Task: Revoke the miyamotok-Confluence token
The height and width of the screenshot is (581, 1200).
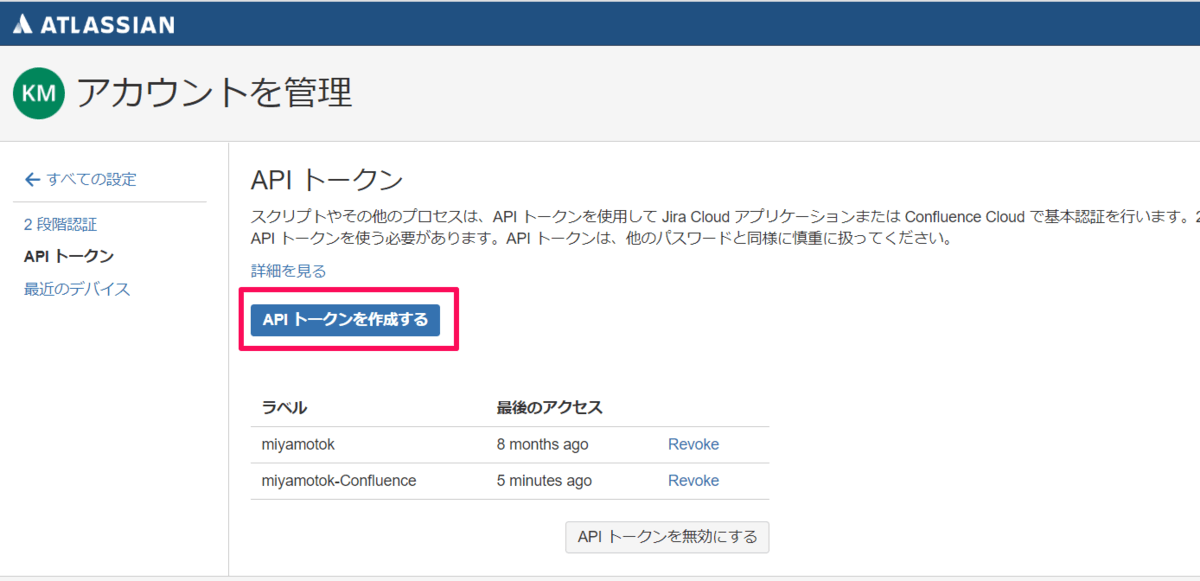Action: (693, 480)
